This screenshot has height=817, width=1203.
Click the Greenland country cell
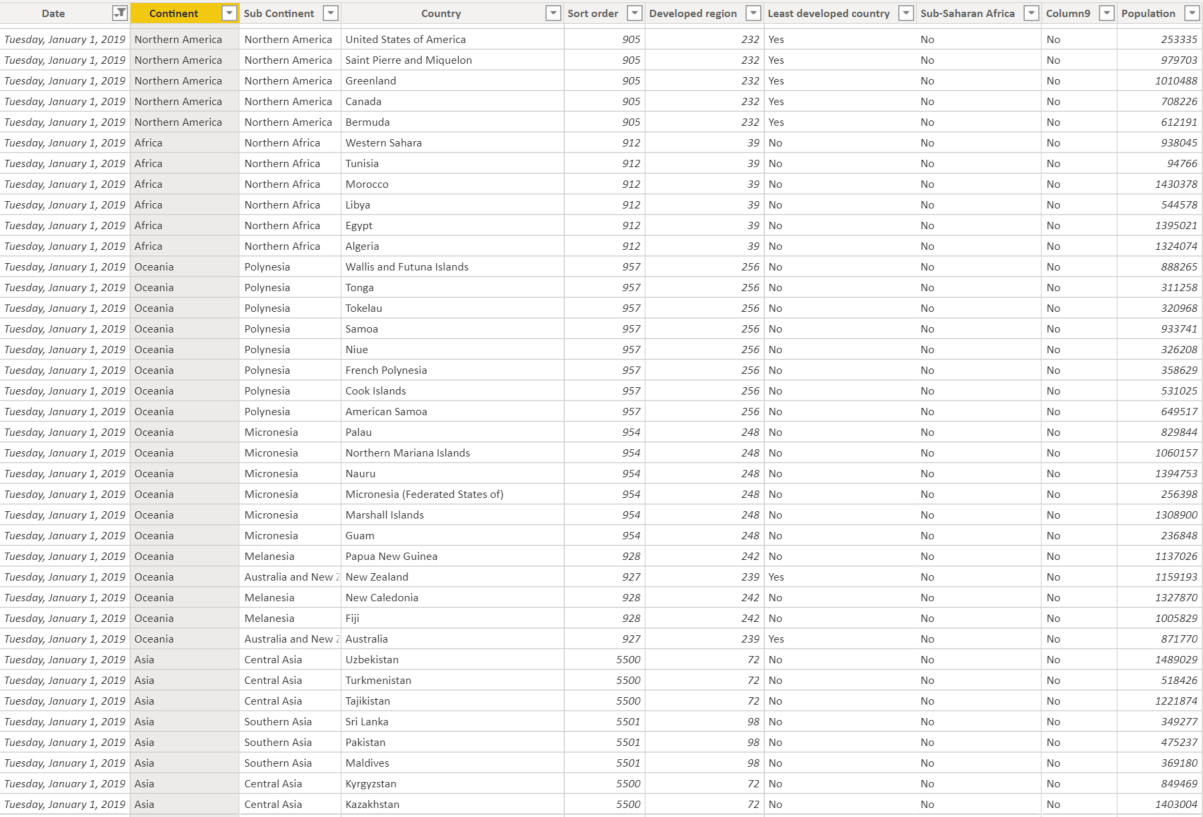tap(452, 81)
